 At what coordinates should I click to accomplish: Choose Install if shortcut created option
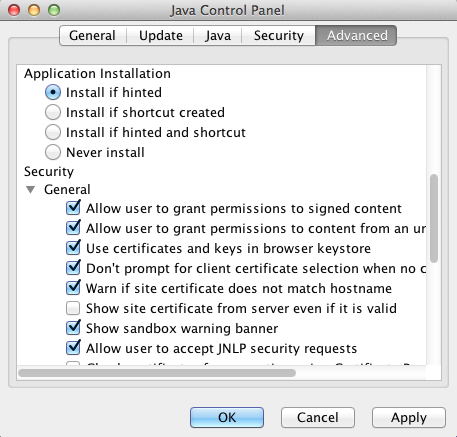tap(53, 112)
